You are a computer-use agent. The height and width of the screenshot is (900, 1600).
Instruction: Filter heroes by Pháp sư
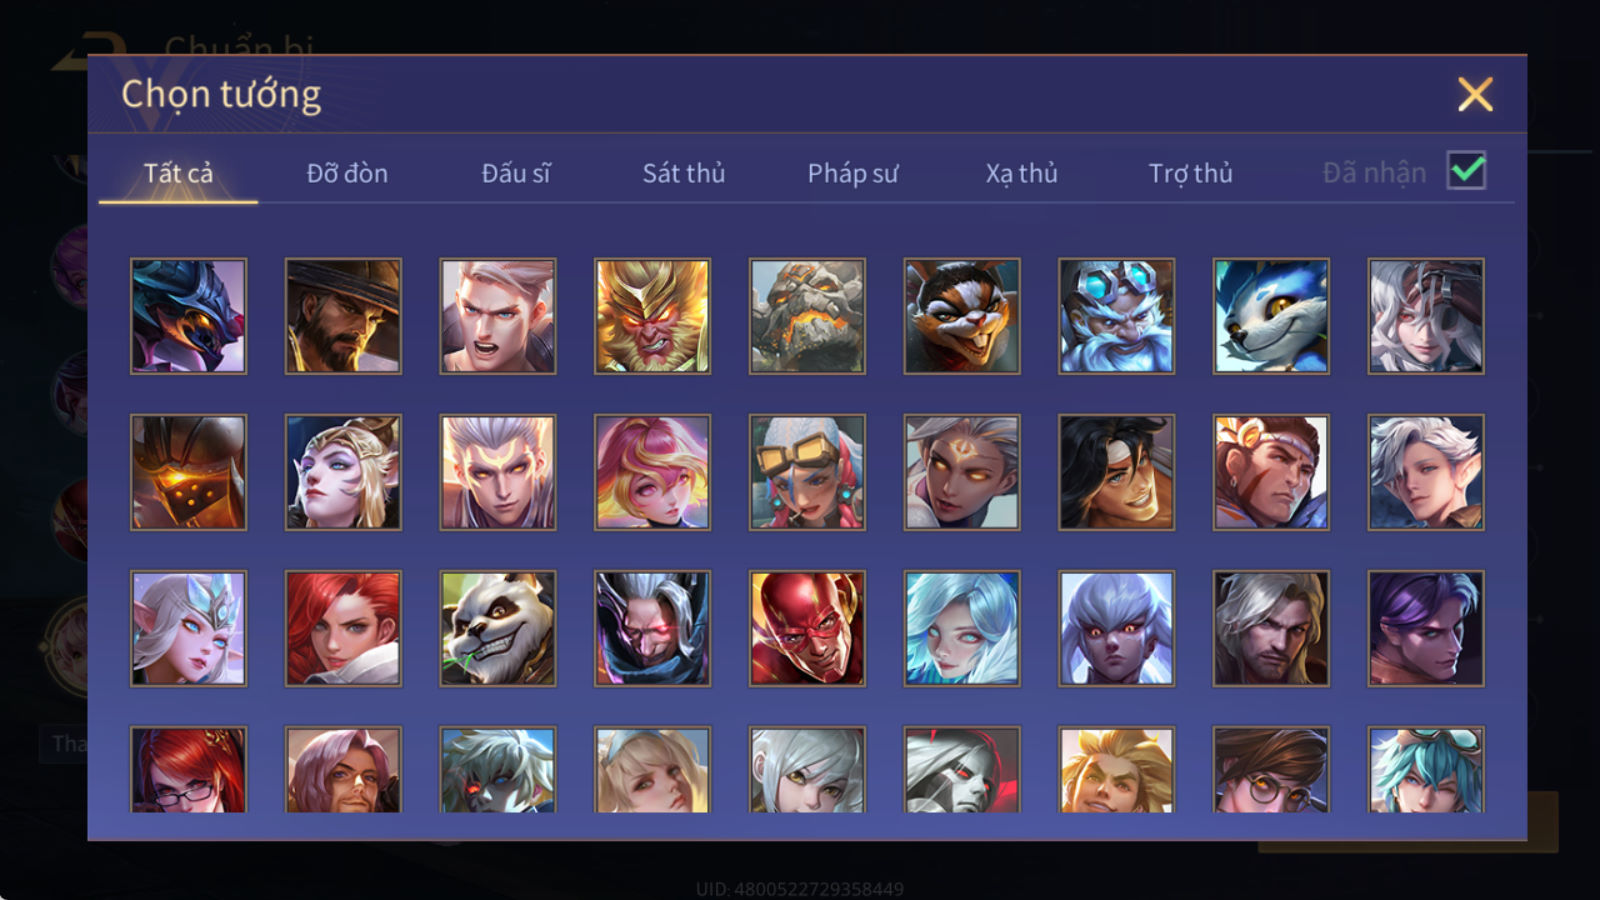point(853,173)
